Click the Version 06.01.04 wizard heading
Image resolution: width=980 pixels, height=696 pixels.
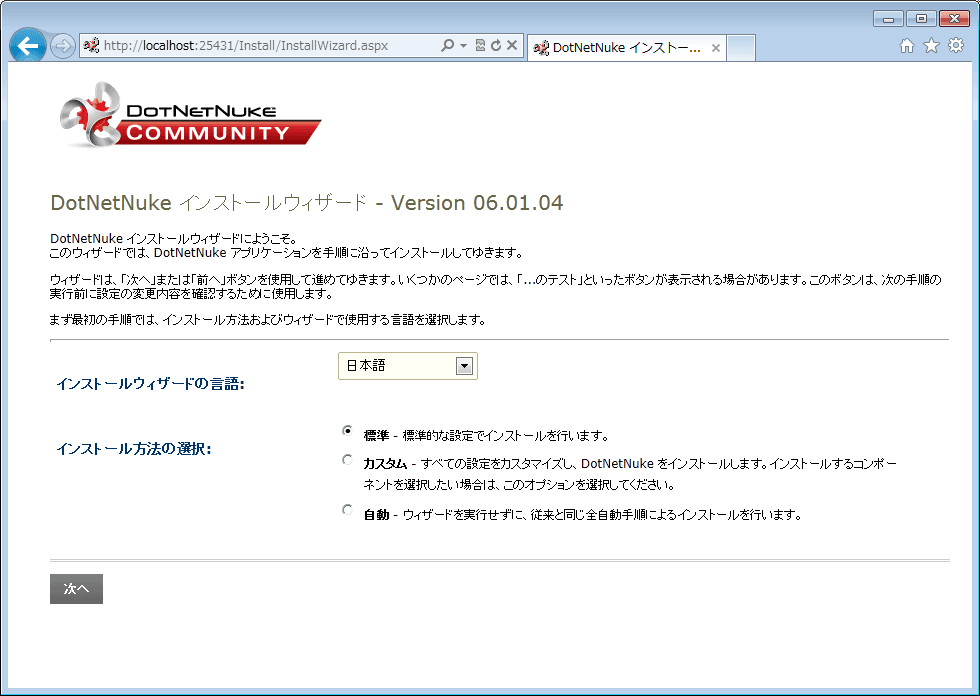(307, 203)
